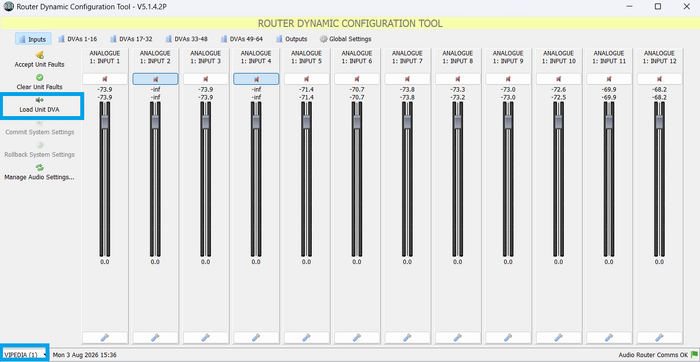Image resolution: width=700 pixels, height=362 pixels.
Task: Click the Load Unit DVA speaker icon
Action: coord(39,100)
